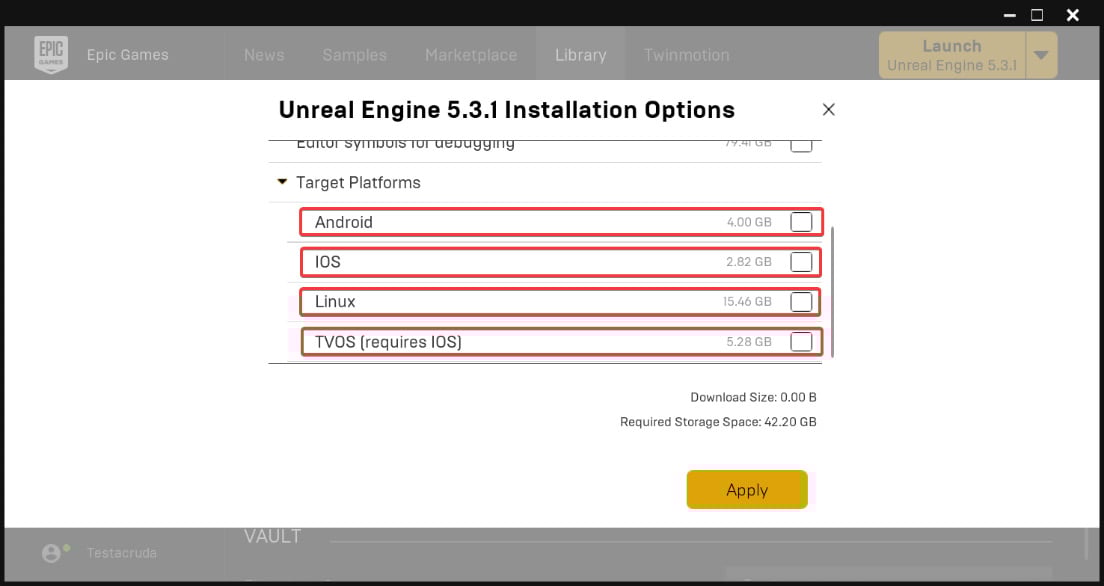Click the Download Size: 0.00 B text
Screen dimensions: 1104x586
[753, 397]
